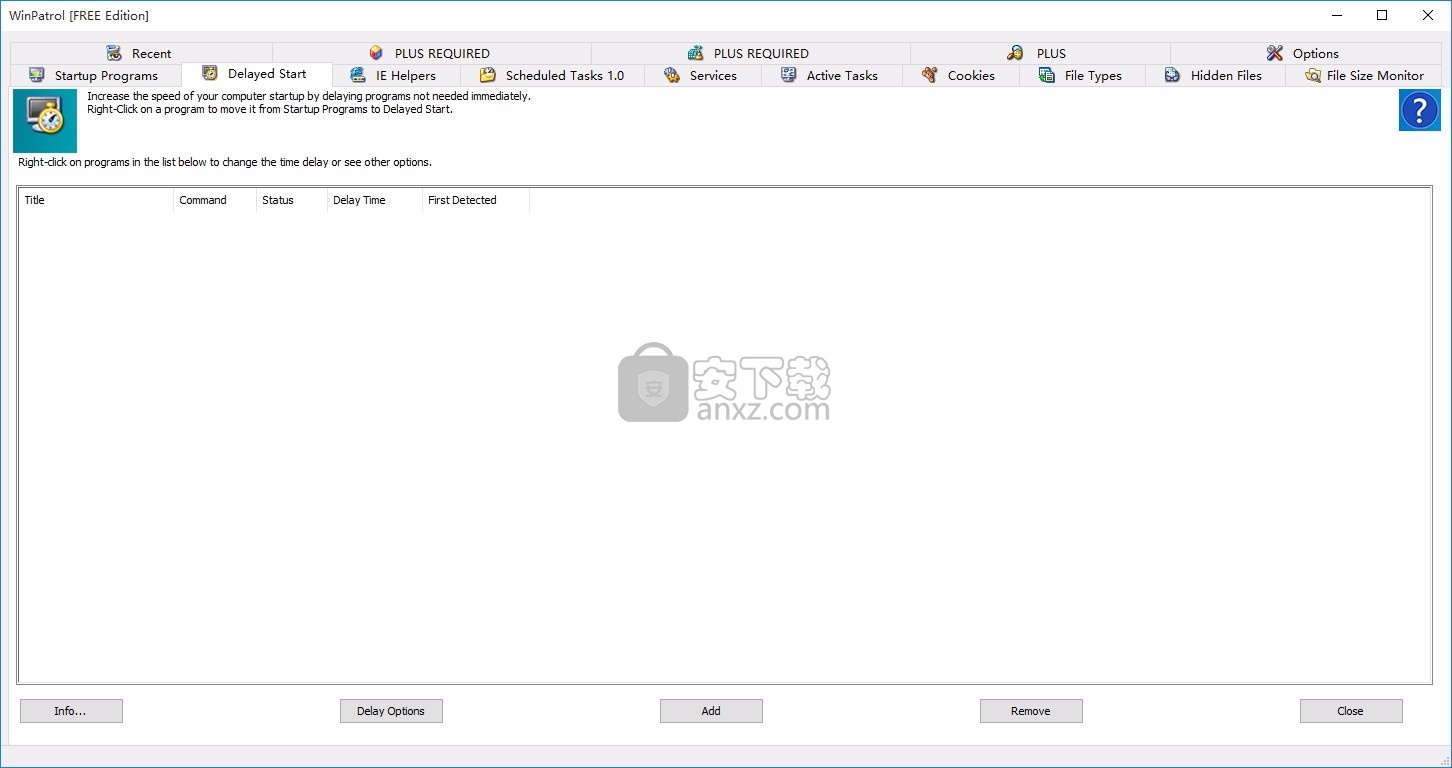Click the Close button at bottom right
The height and width of the screenshot is (768, 1452).
click(1351, 711)
